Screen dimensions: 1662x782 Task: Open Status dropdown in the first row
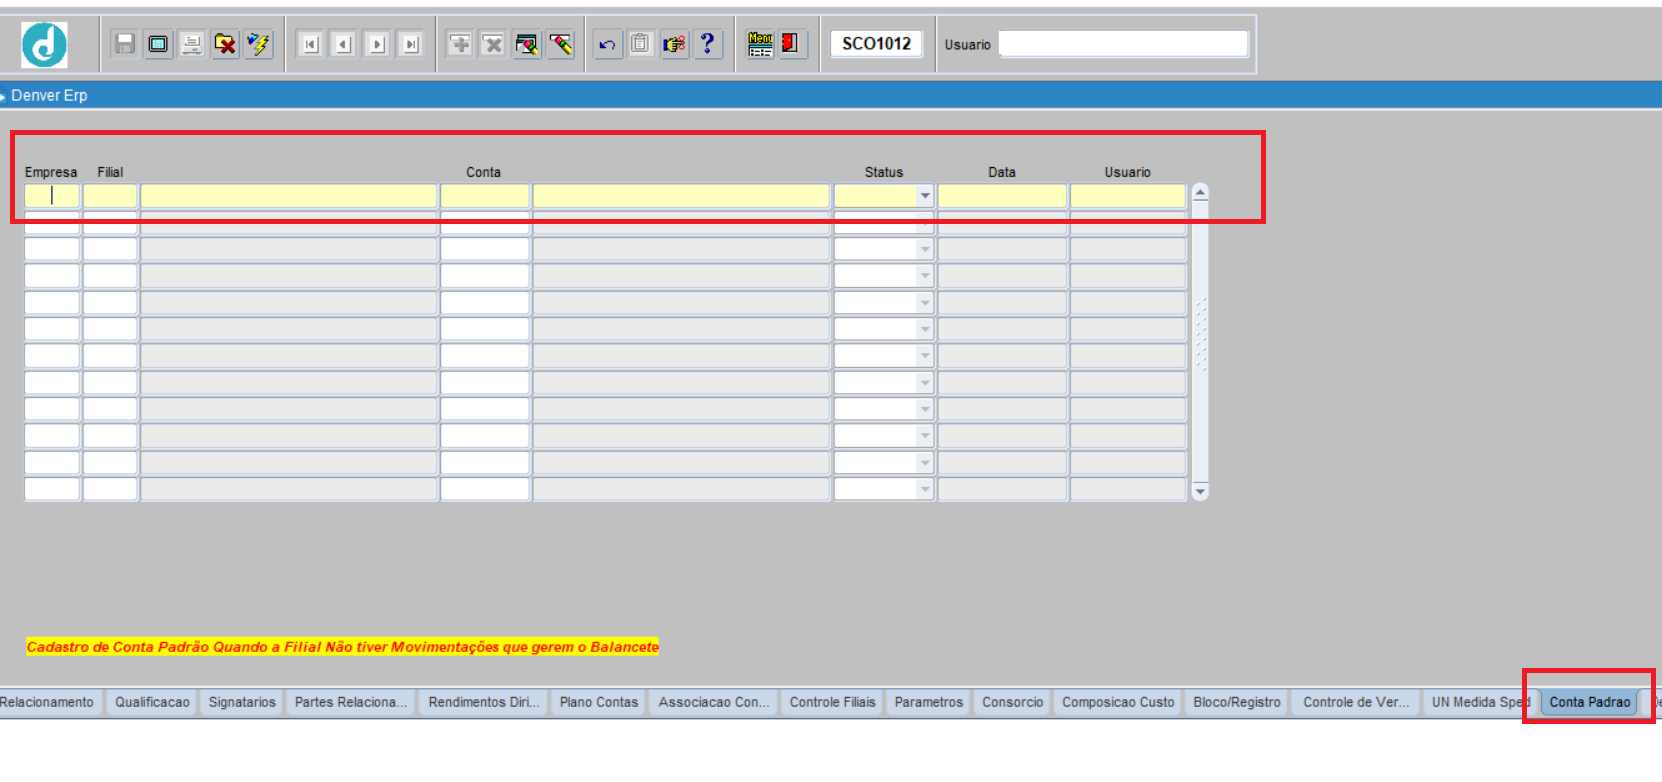pyautogui.click(x=925, y=196)
